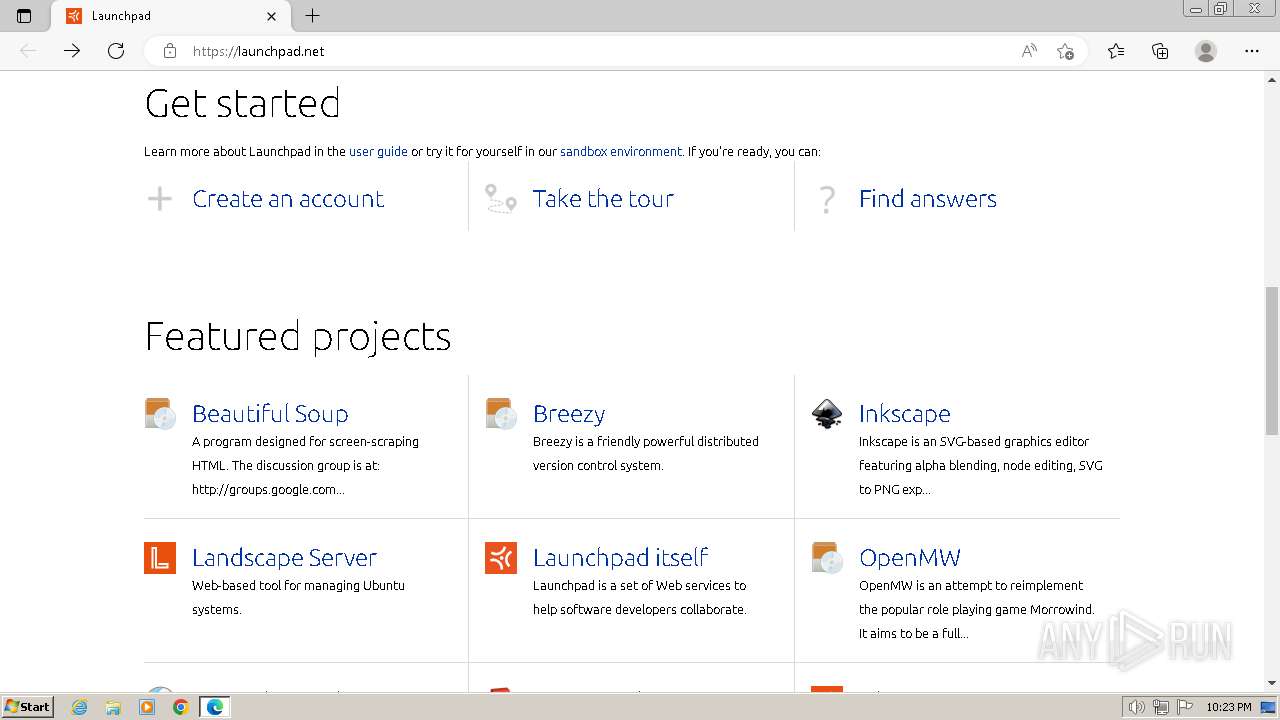
Task: Click the Breezy project icon
Action: pos(501,414)
